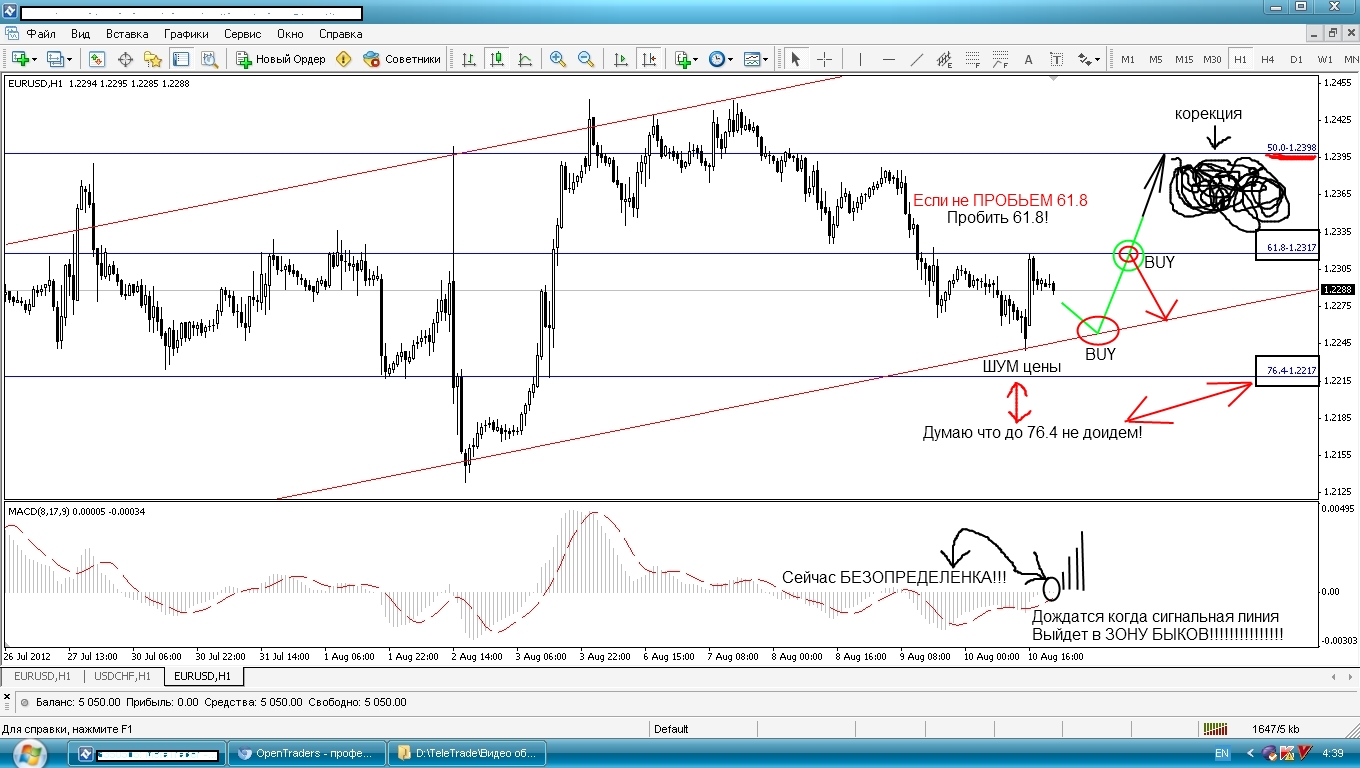Open the D:\TeleTrade folder taskbar item
This screenshot has height=768, width=1360.
pos(469,753)
